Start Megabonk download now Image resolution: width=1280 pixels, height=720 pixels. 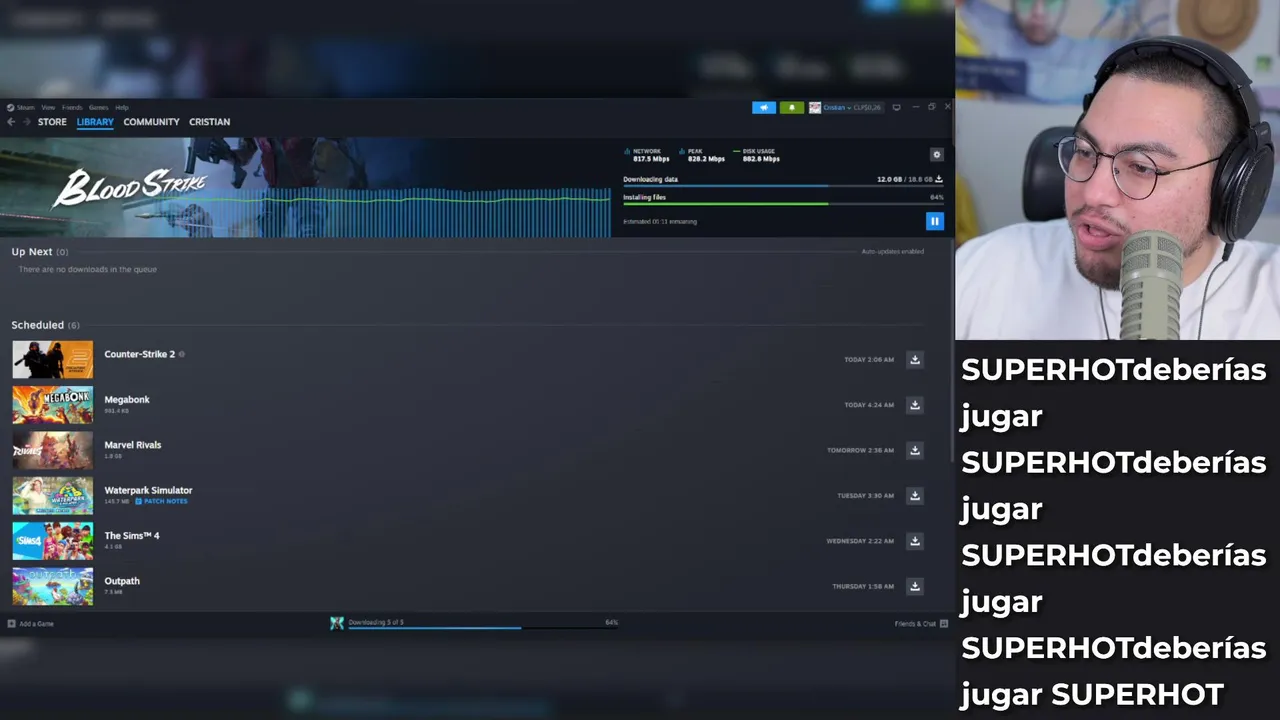914,405
